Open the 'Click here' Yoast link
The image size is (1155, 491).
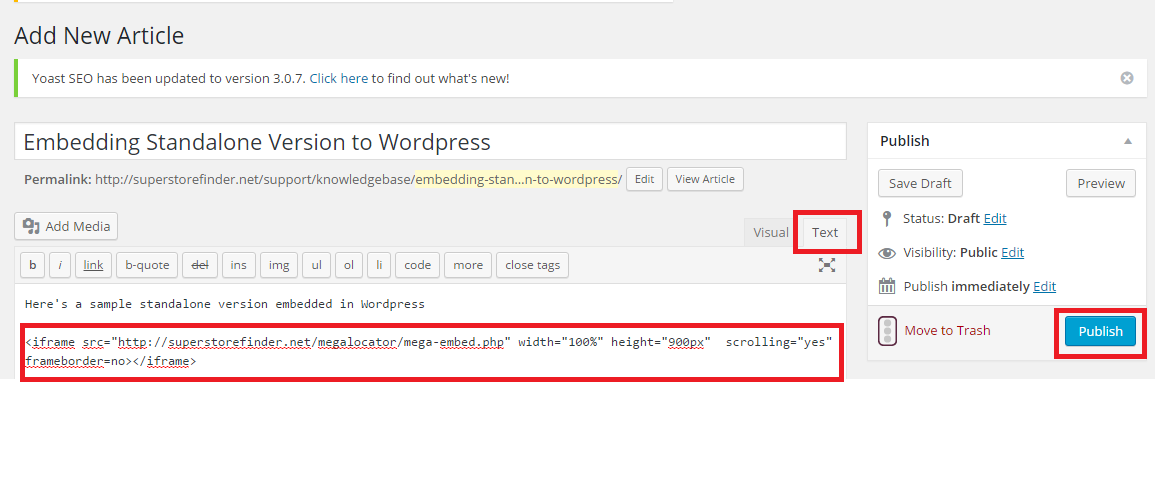338,78
